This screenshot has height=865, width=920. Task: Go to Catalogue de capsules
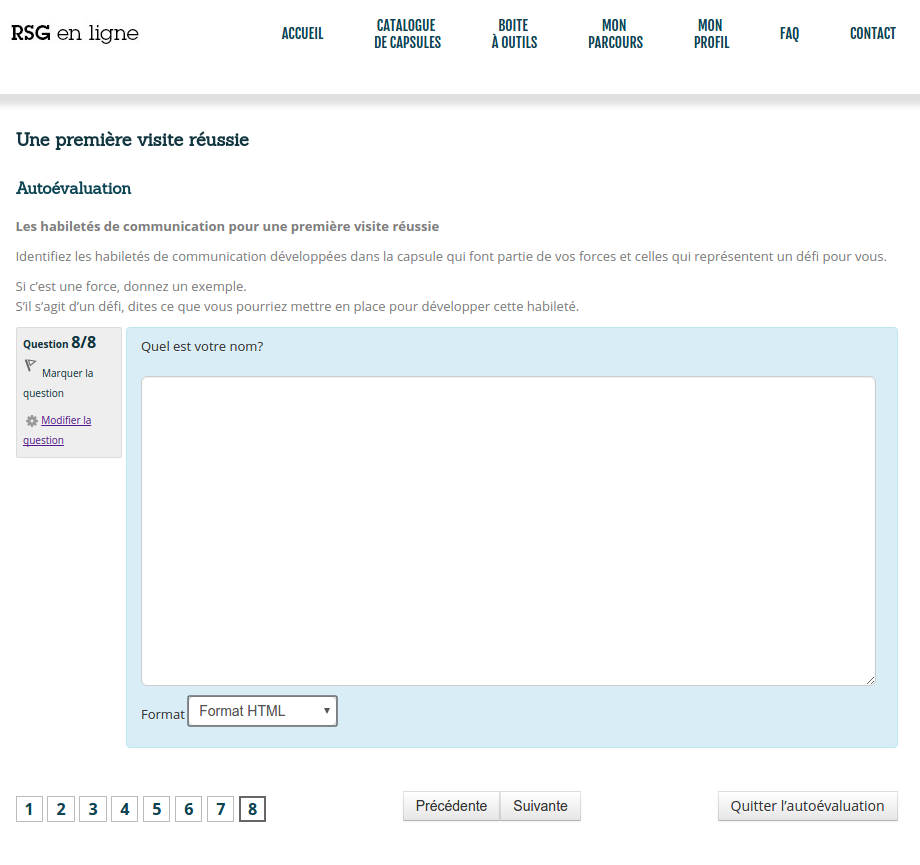click(x=407, y=33)
